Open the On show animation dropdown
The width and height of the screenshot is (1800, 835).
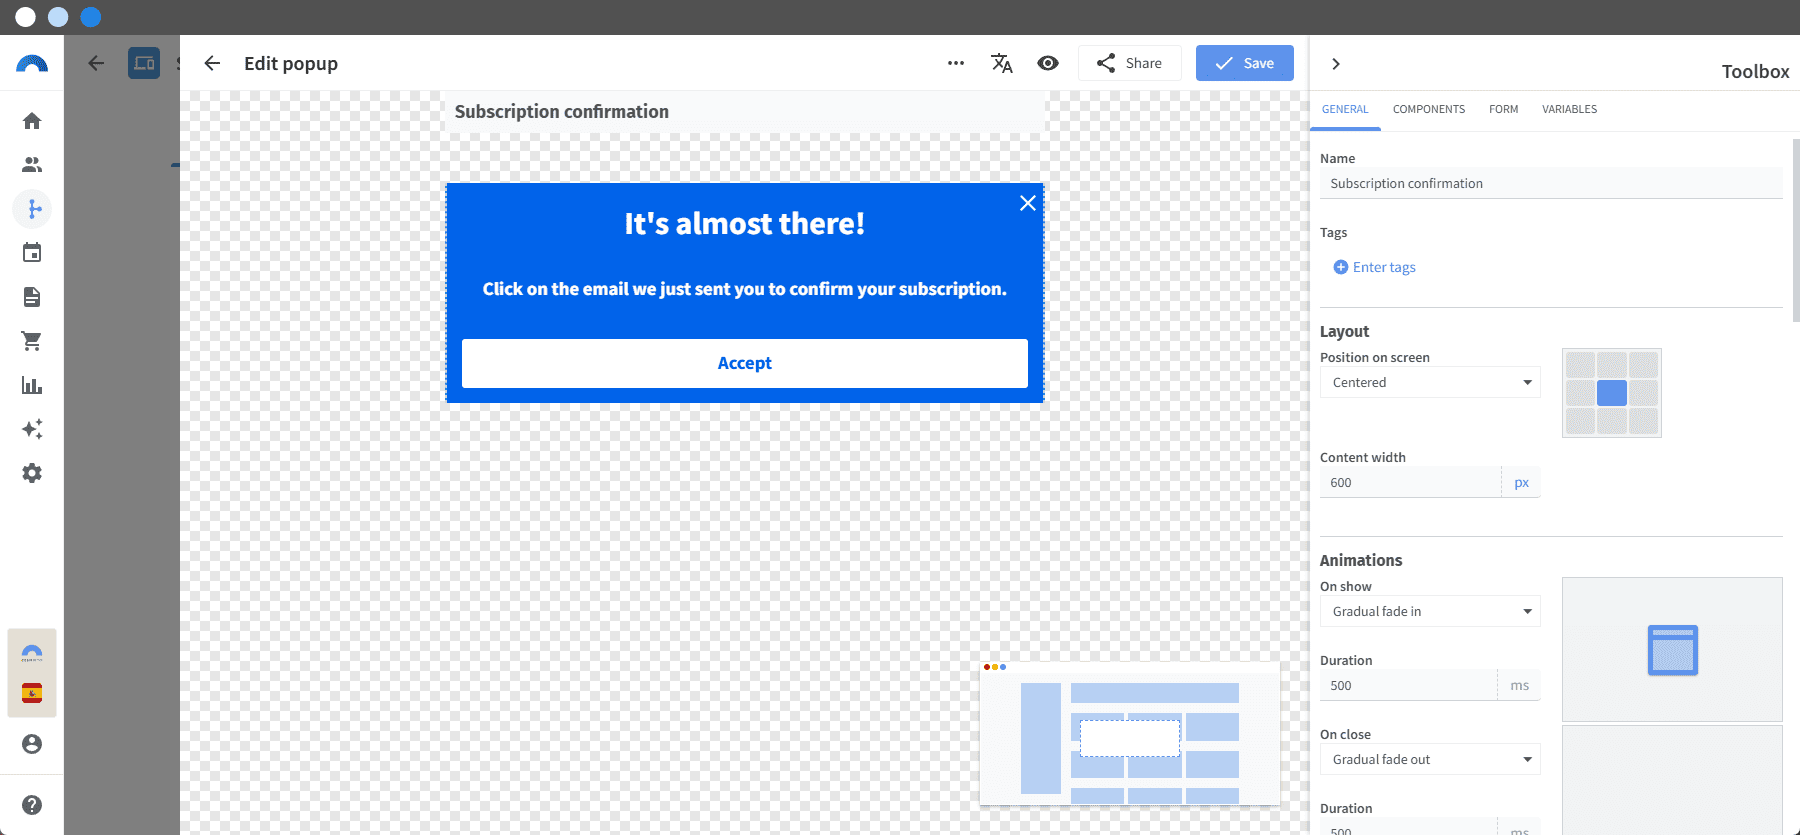coord(1430,611)
